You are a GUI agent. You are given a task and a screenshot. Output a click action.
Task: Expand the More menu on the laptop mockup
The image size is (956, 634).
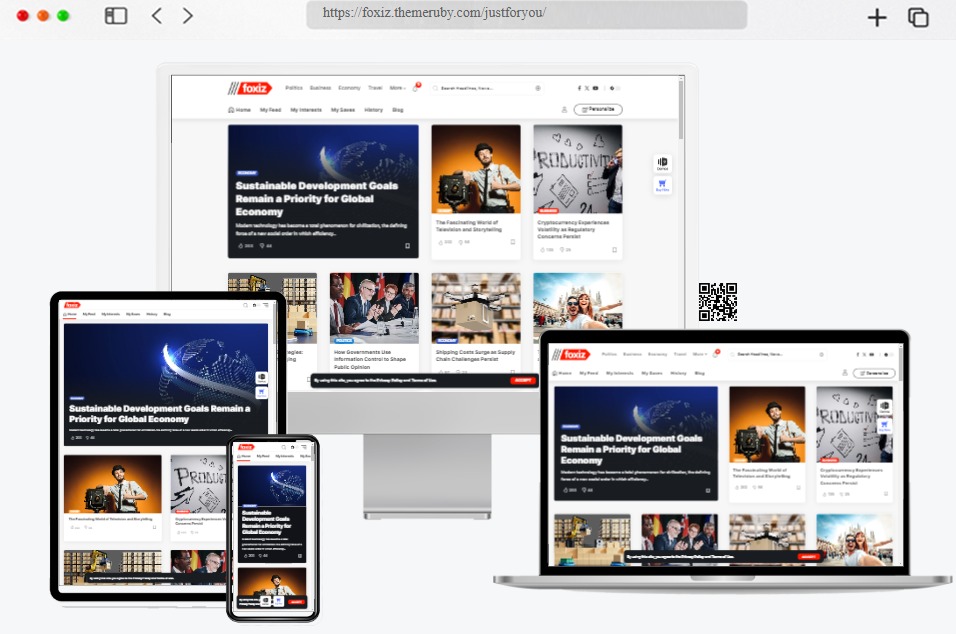click(700, 353)
